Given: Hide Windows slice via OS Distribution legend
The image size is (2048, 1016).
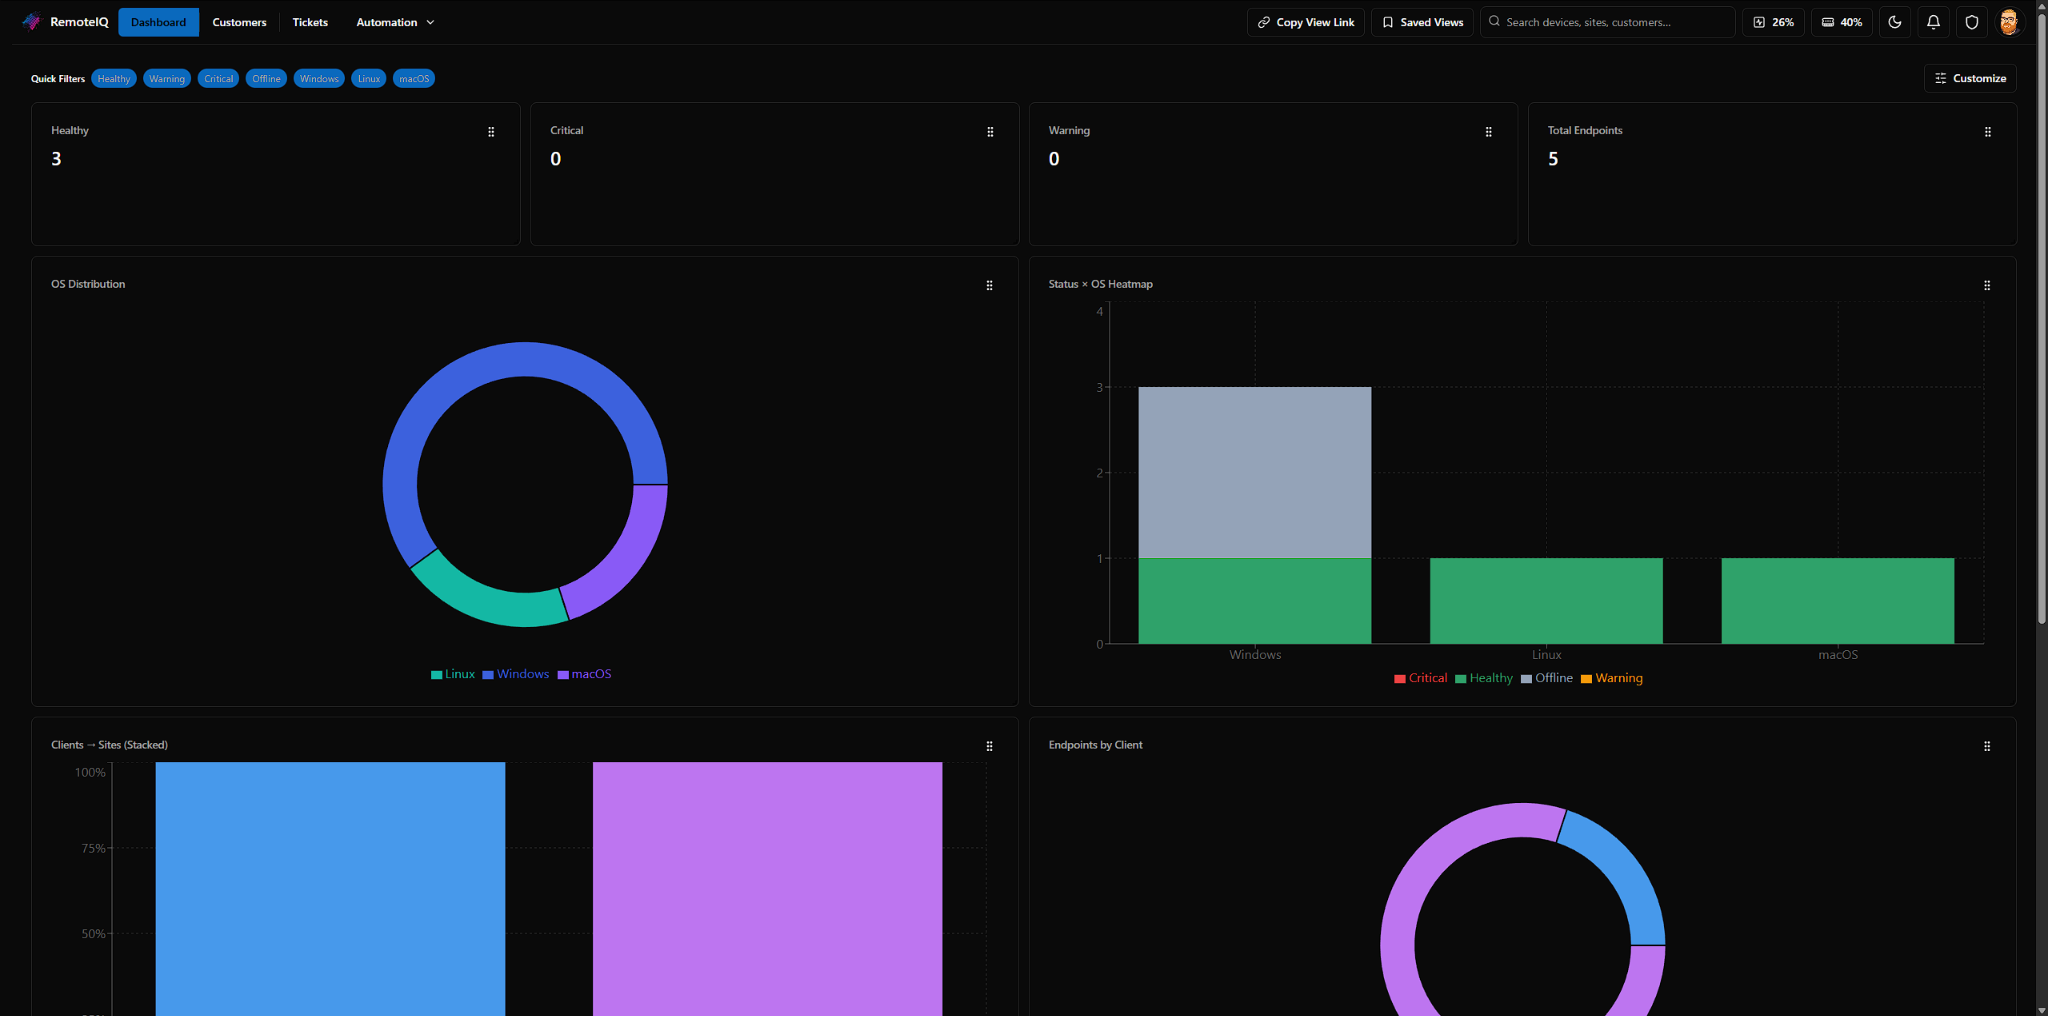Looking at the screenshot, I should click(x=516, y=674).
